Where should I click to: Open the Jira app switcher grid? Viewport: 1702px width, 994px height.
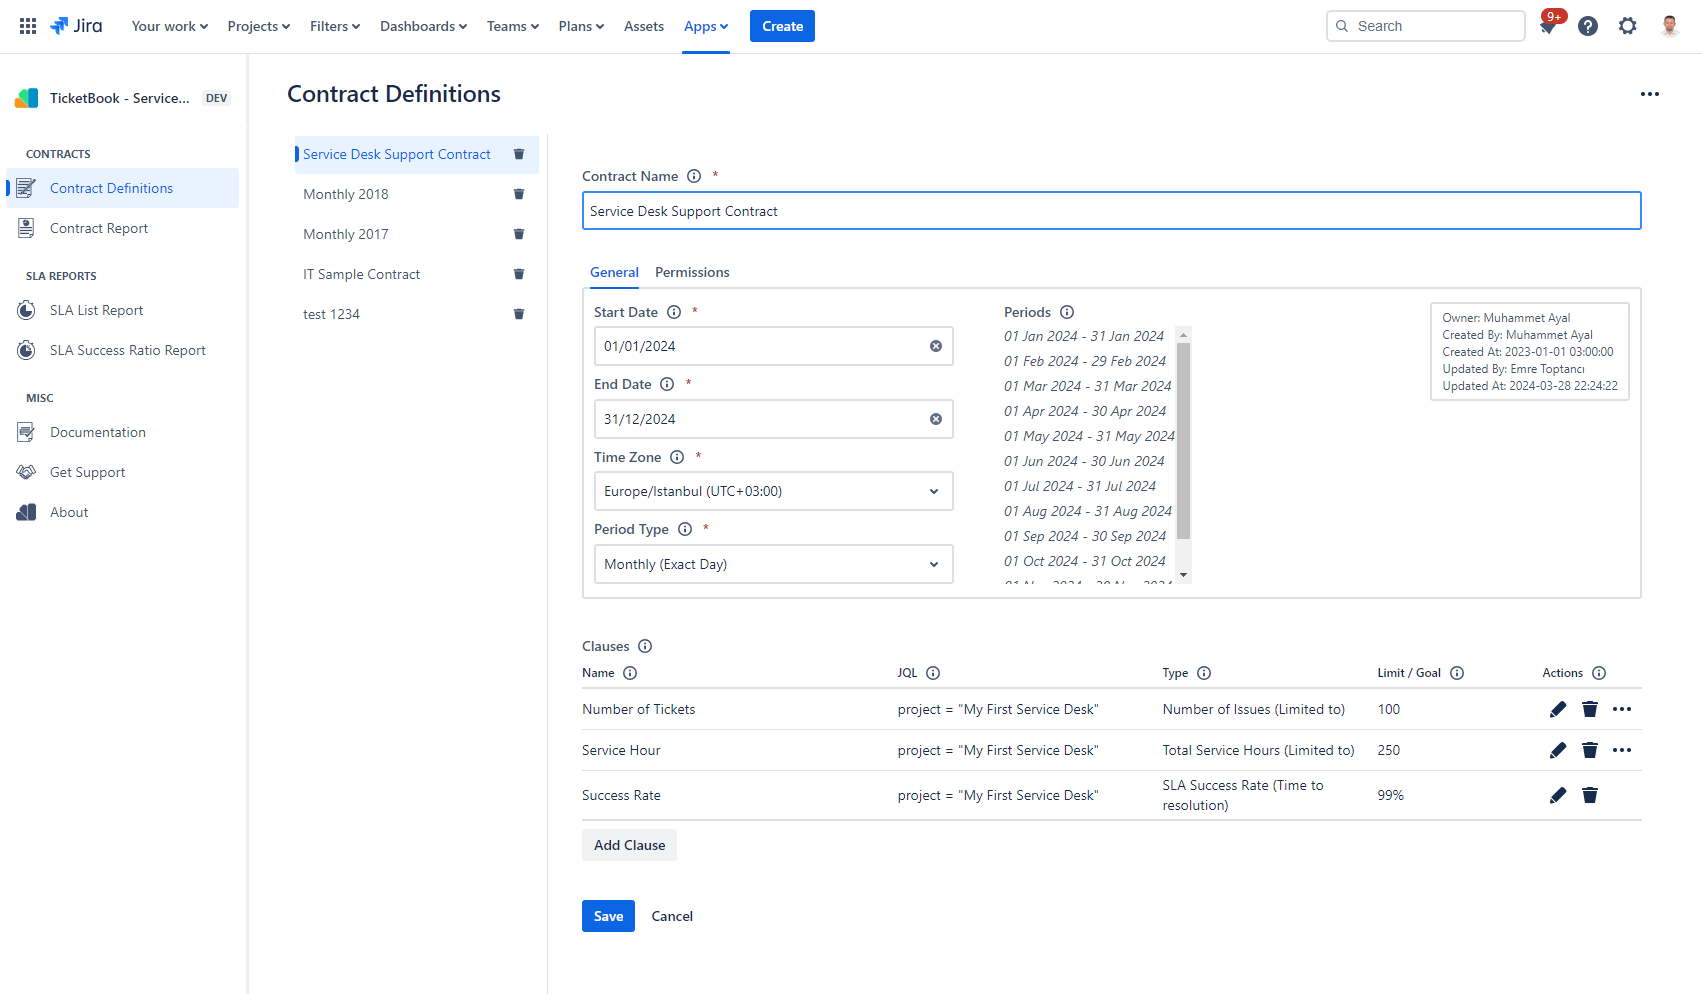pyautogui.click(x=28, y=26)
